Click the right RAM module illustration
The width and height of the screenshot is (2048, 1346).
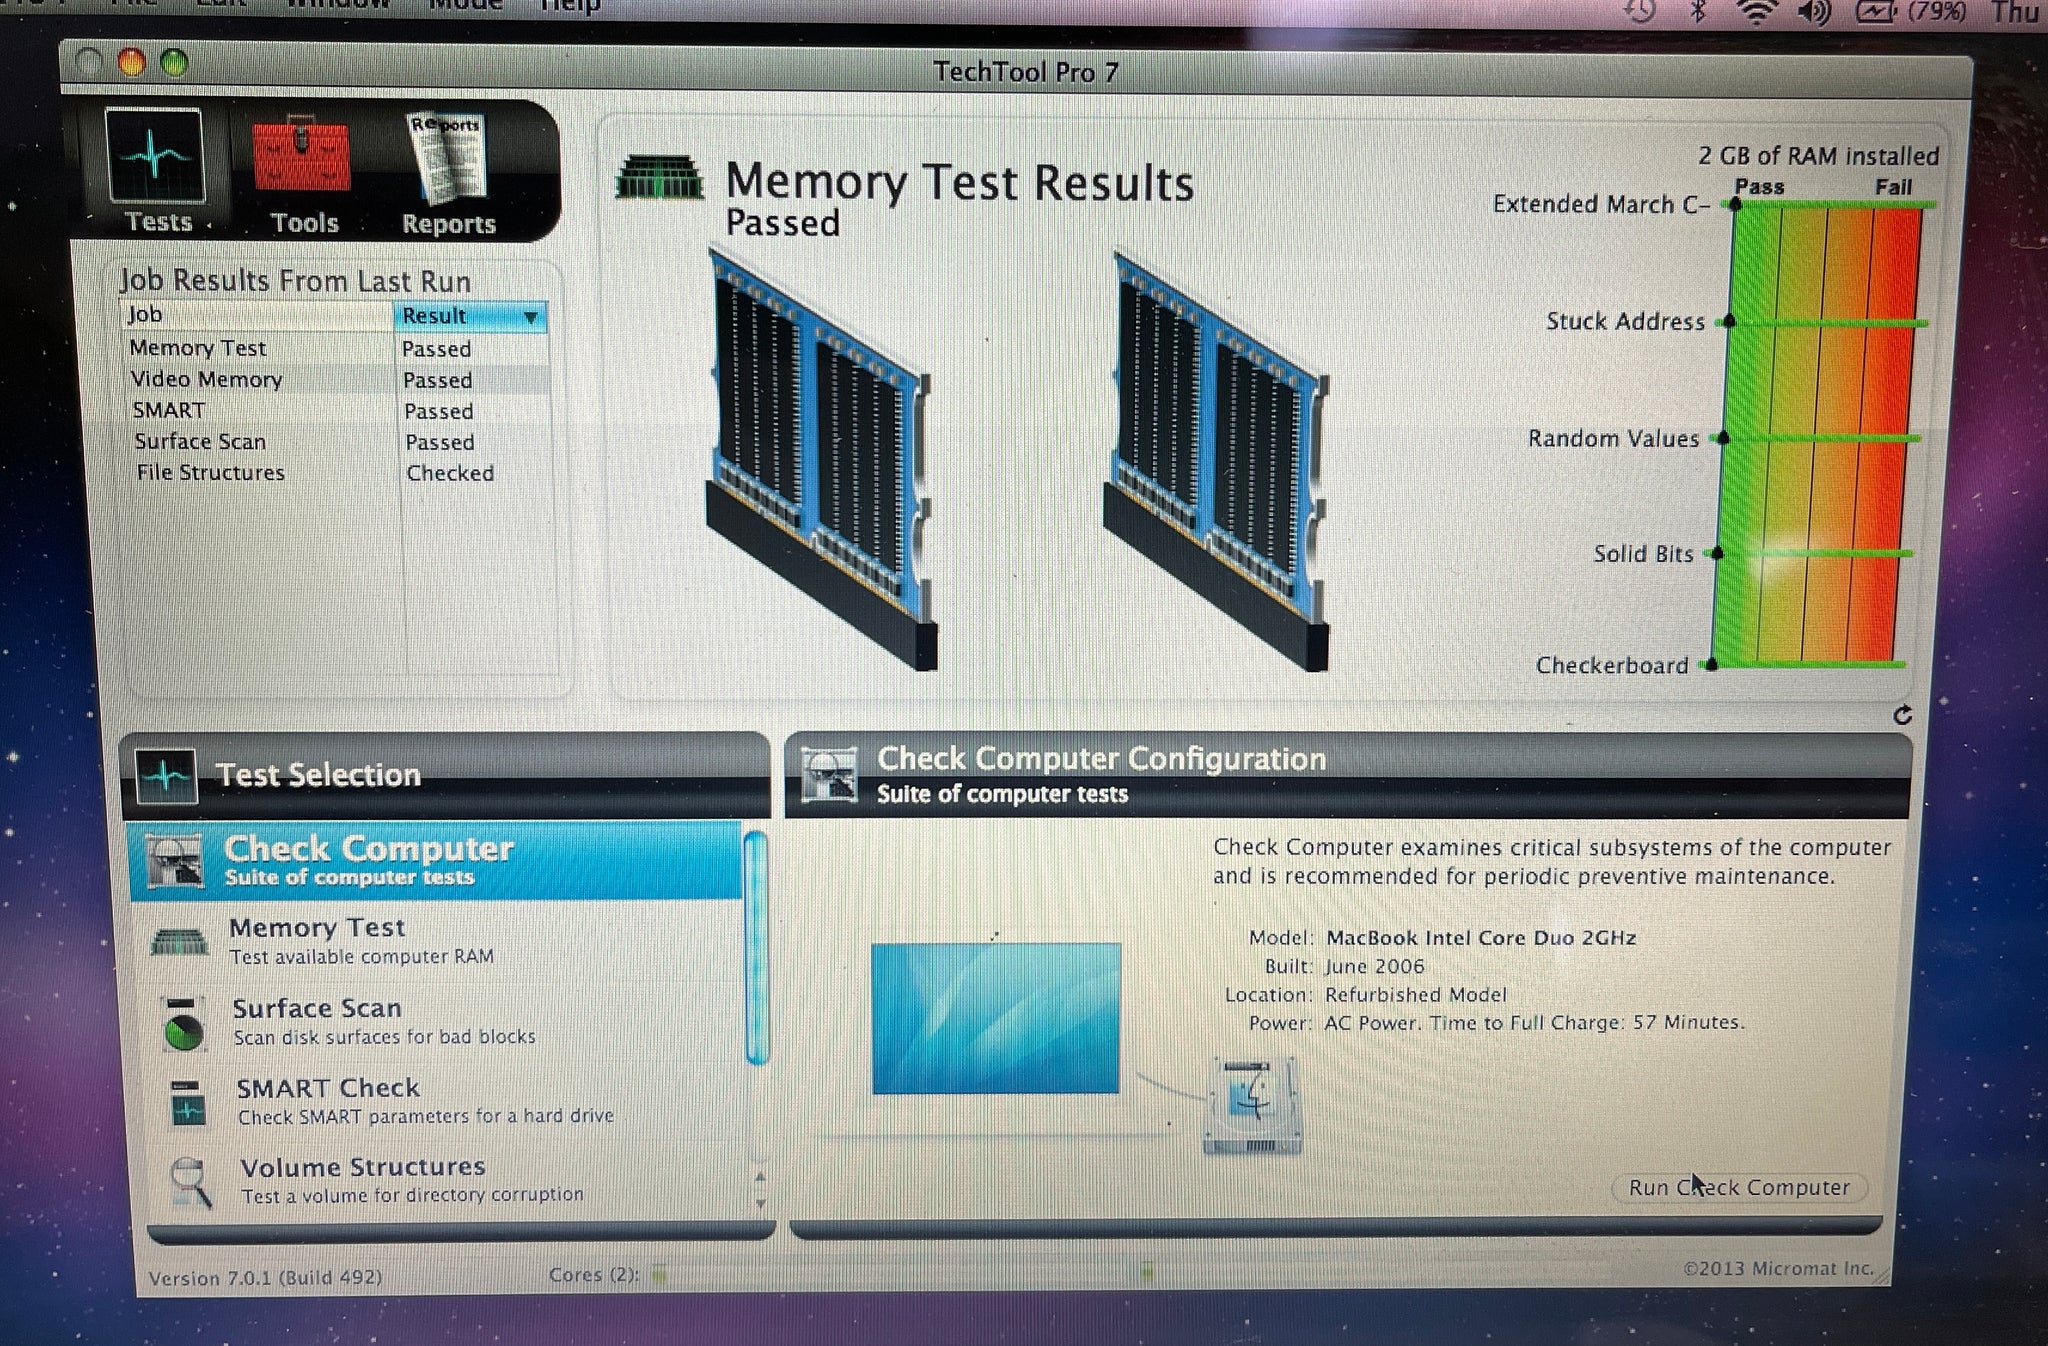click(1218, 459)
